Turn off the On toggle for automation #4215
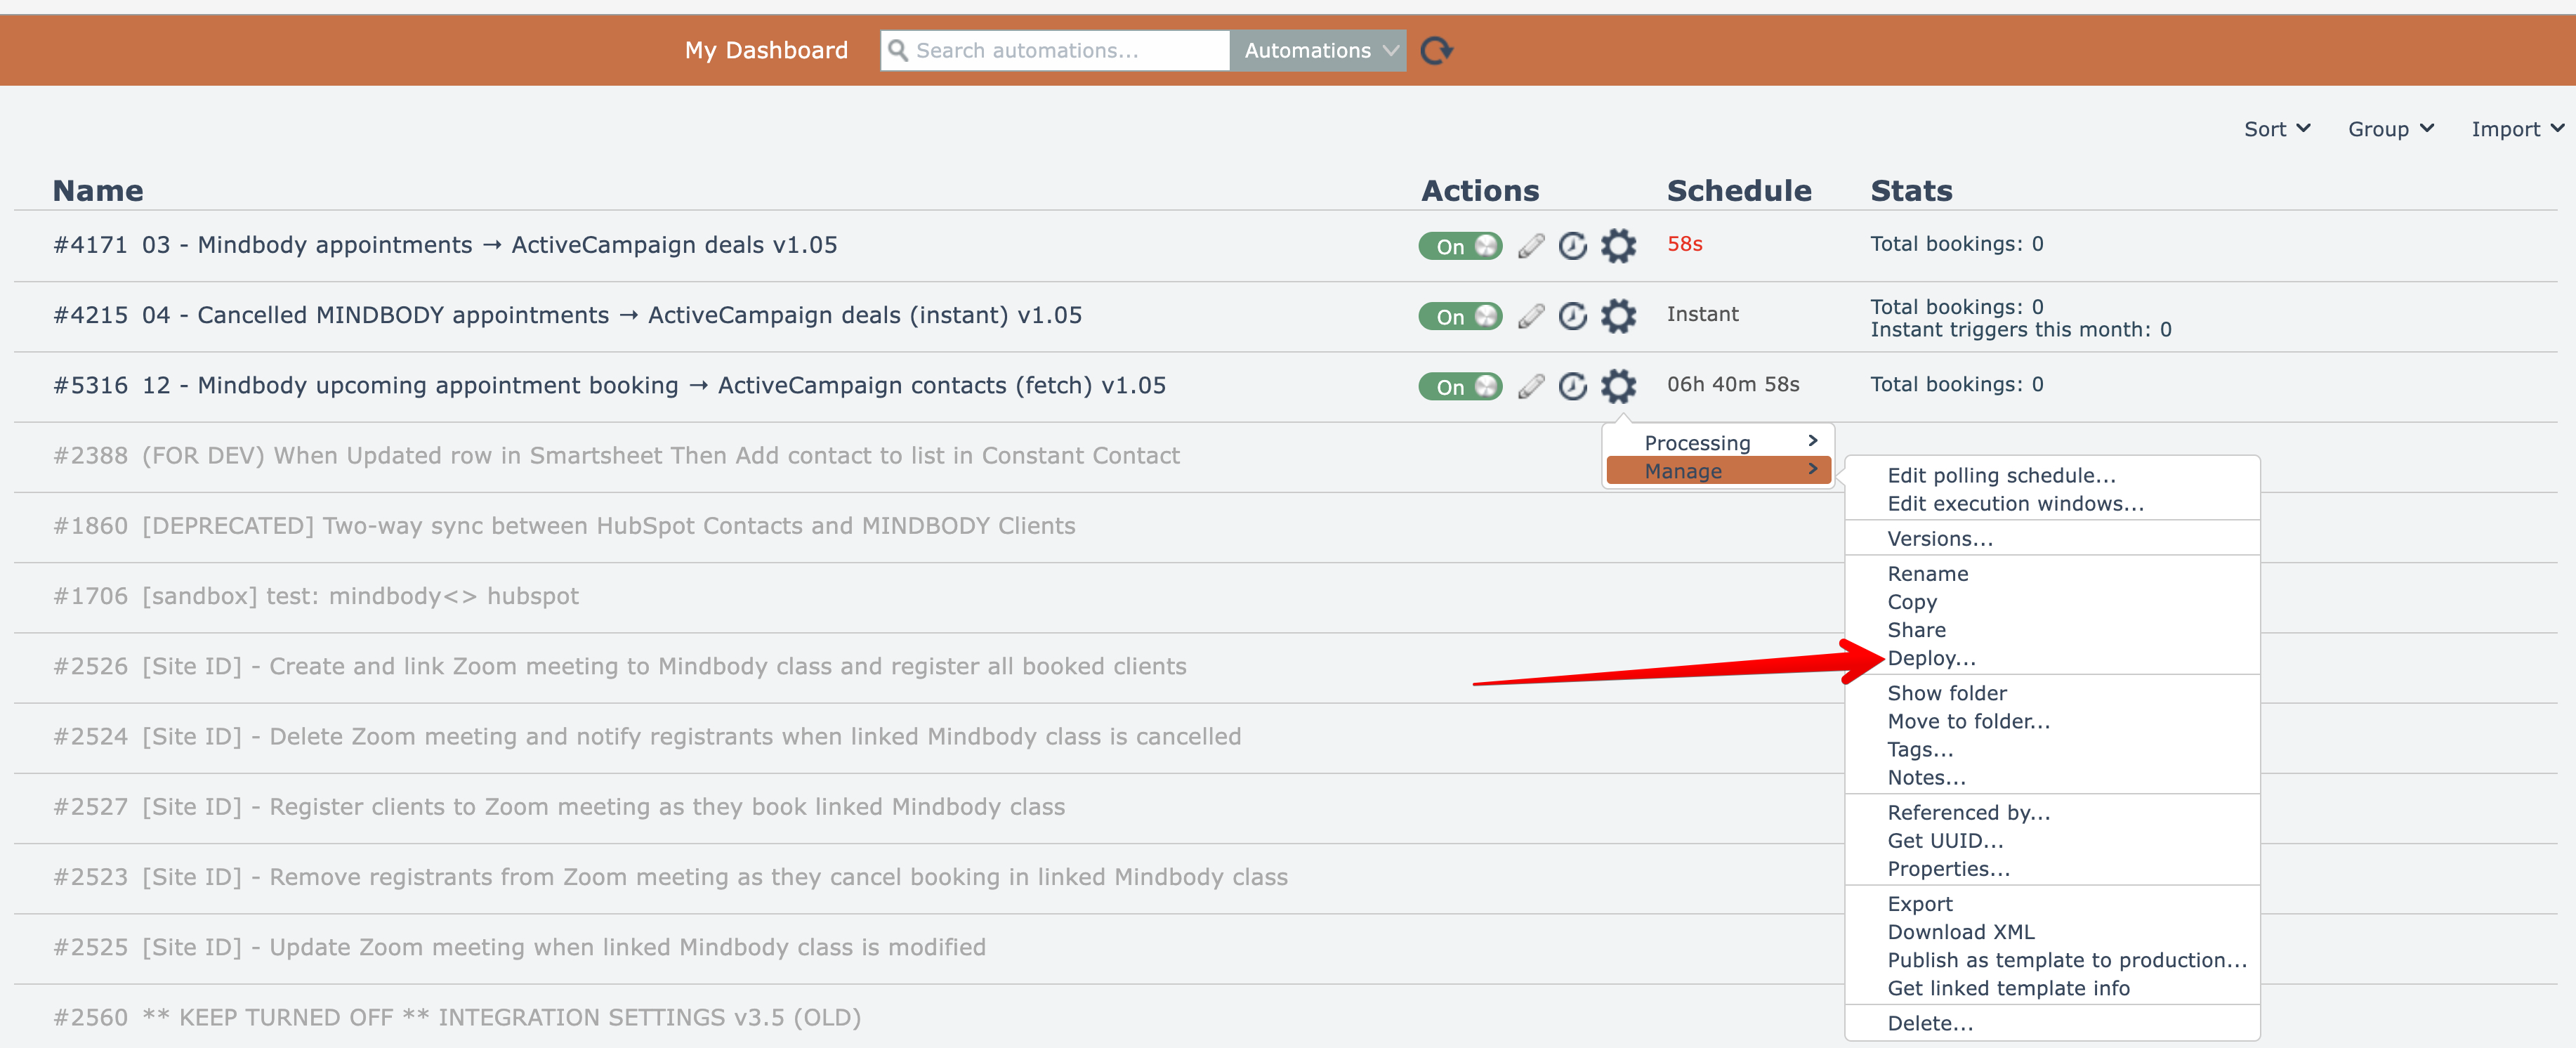Image resolution: width=2576 pixels, height=1048 pixels. tap(1459, 316)
